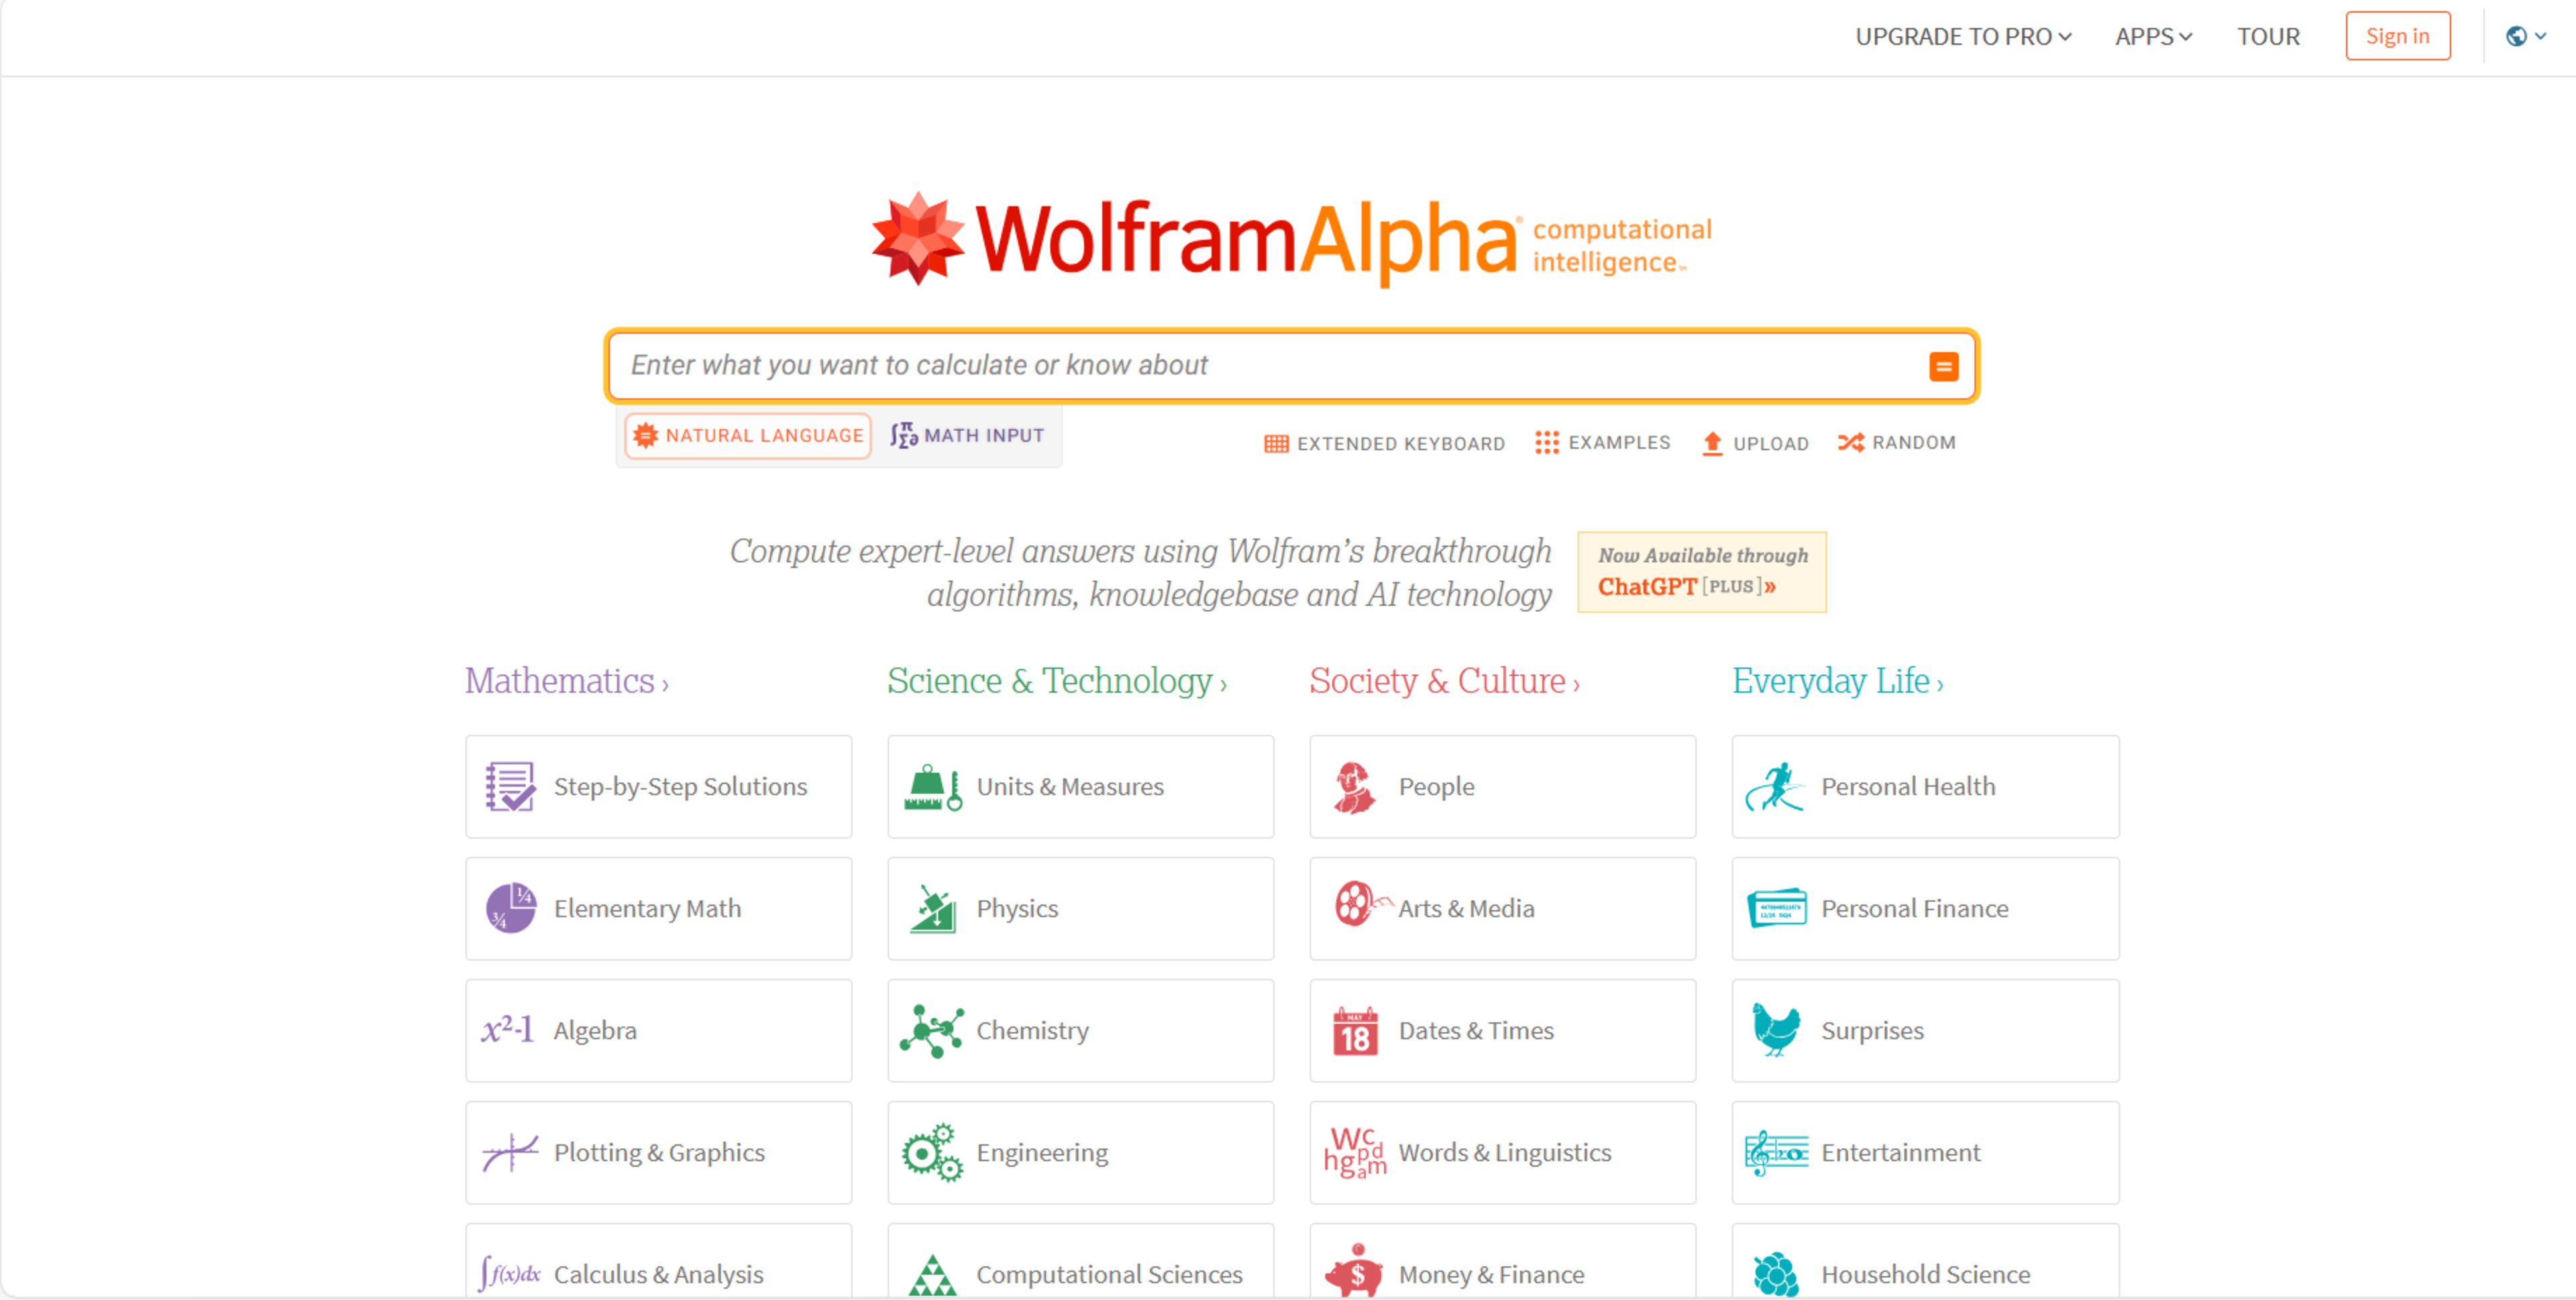Click the orange compute button in search box
Viewport: 2576px width, 1300px height.
click(x=1943, y=366)
